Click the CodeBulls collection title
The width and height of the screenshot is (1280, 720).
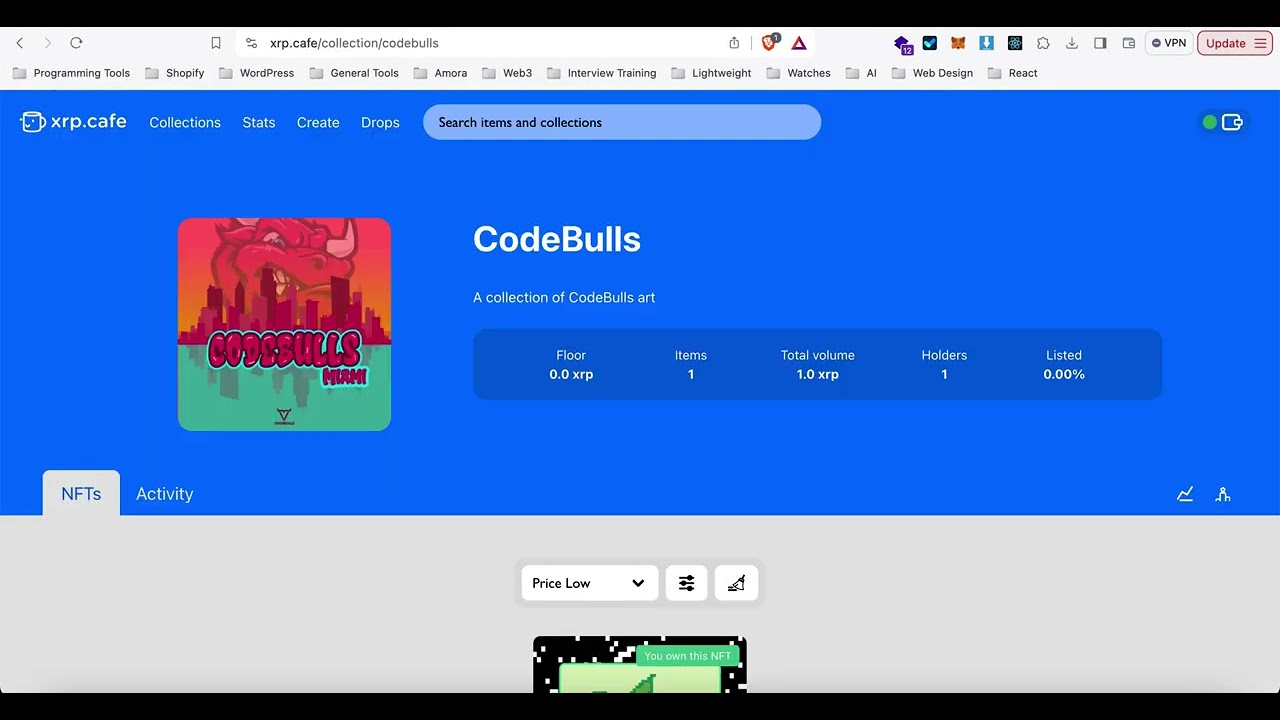[x=557, y=239]
